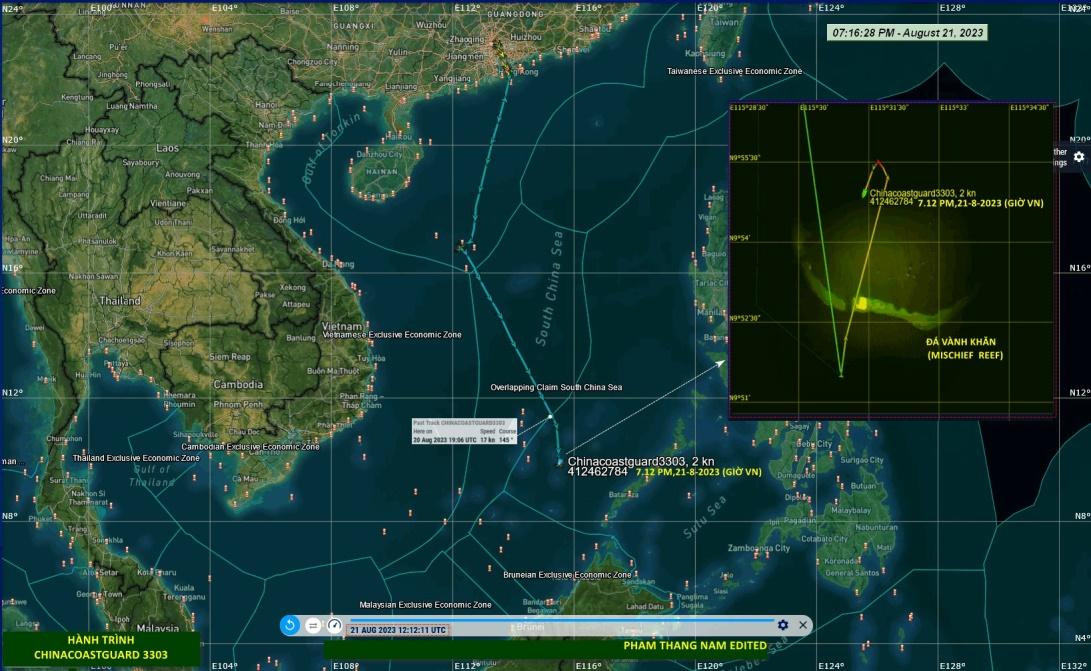
Task: Click the 07:16:28 PM - August 21, 2023 timestamp box
Action: pos(907,33)
